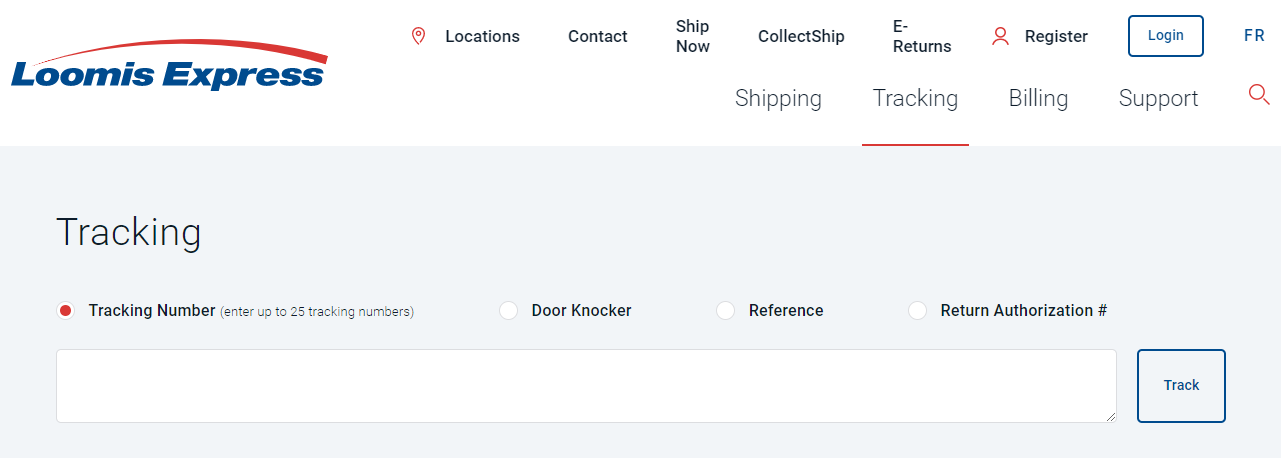
Task: Open the CollectShip link
Action: click(801, 36)
